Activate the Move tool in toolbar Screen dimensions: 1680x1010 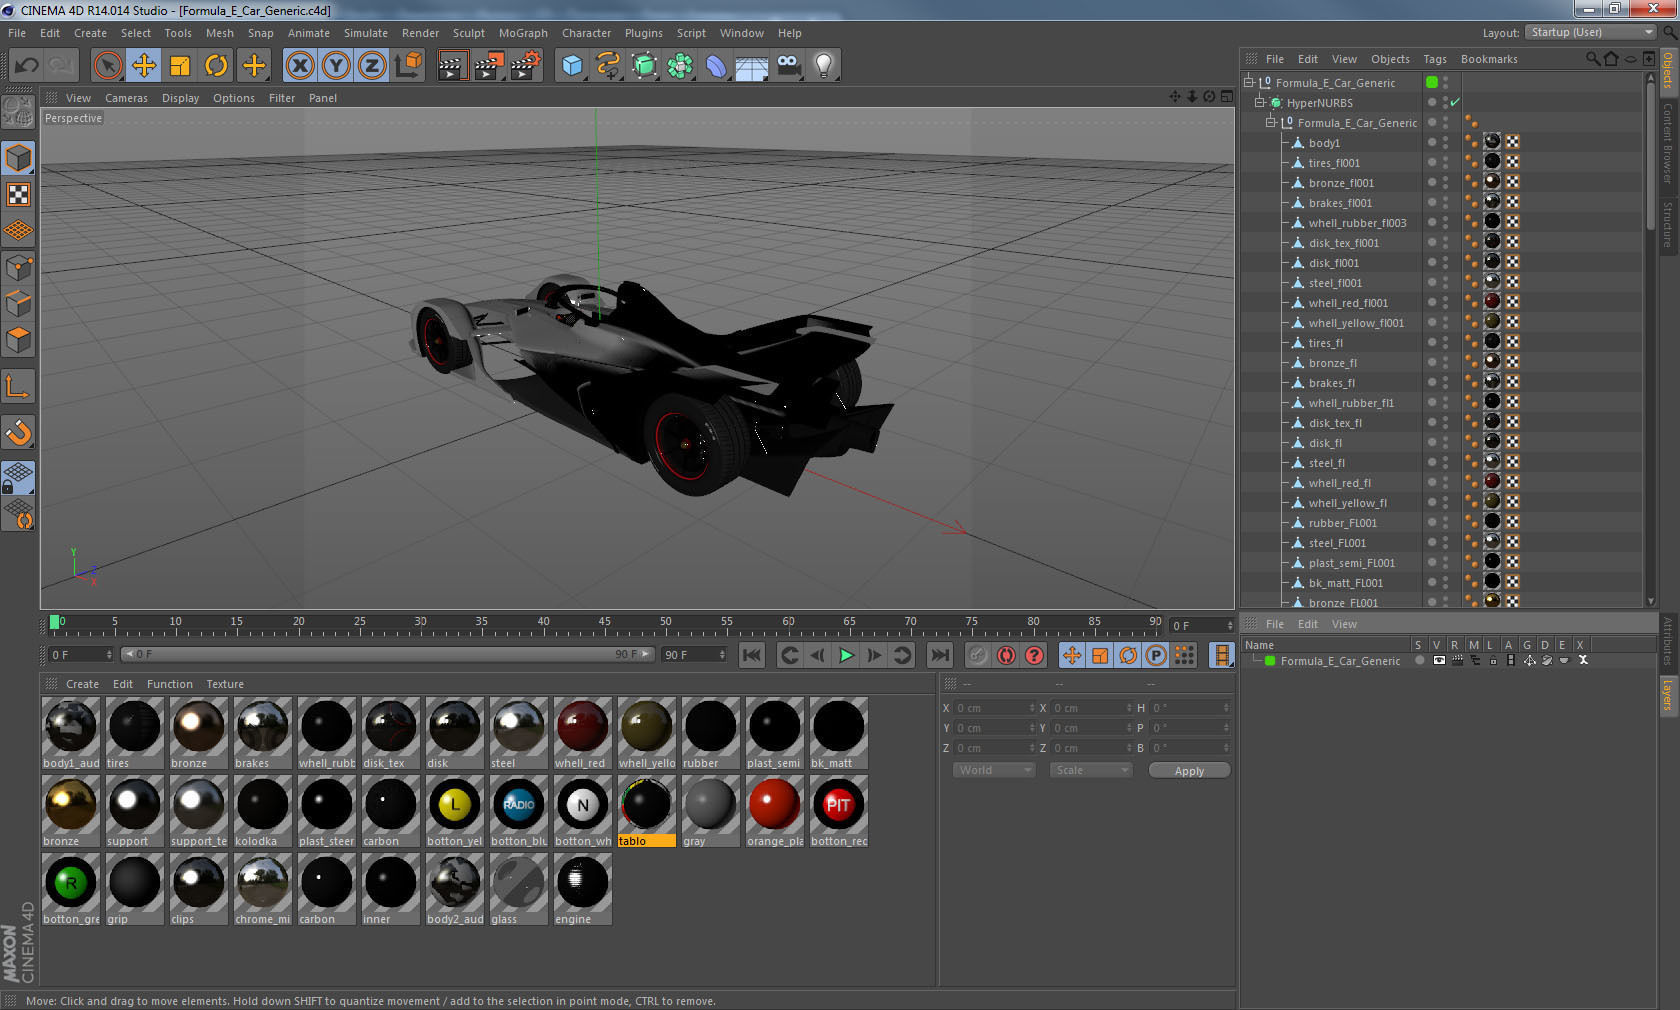(x=144, y=66)
